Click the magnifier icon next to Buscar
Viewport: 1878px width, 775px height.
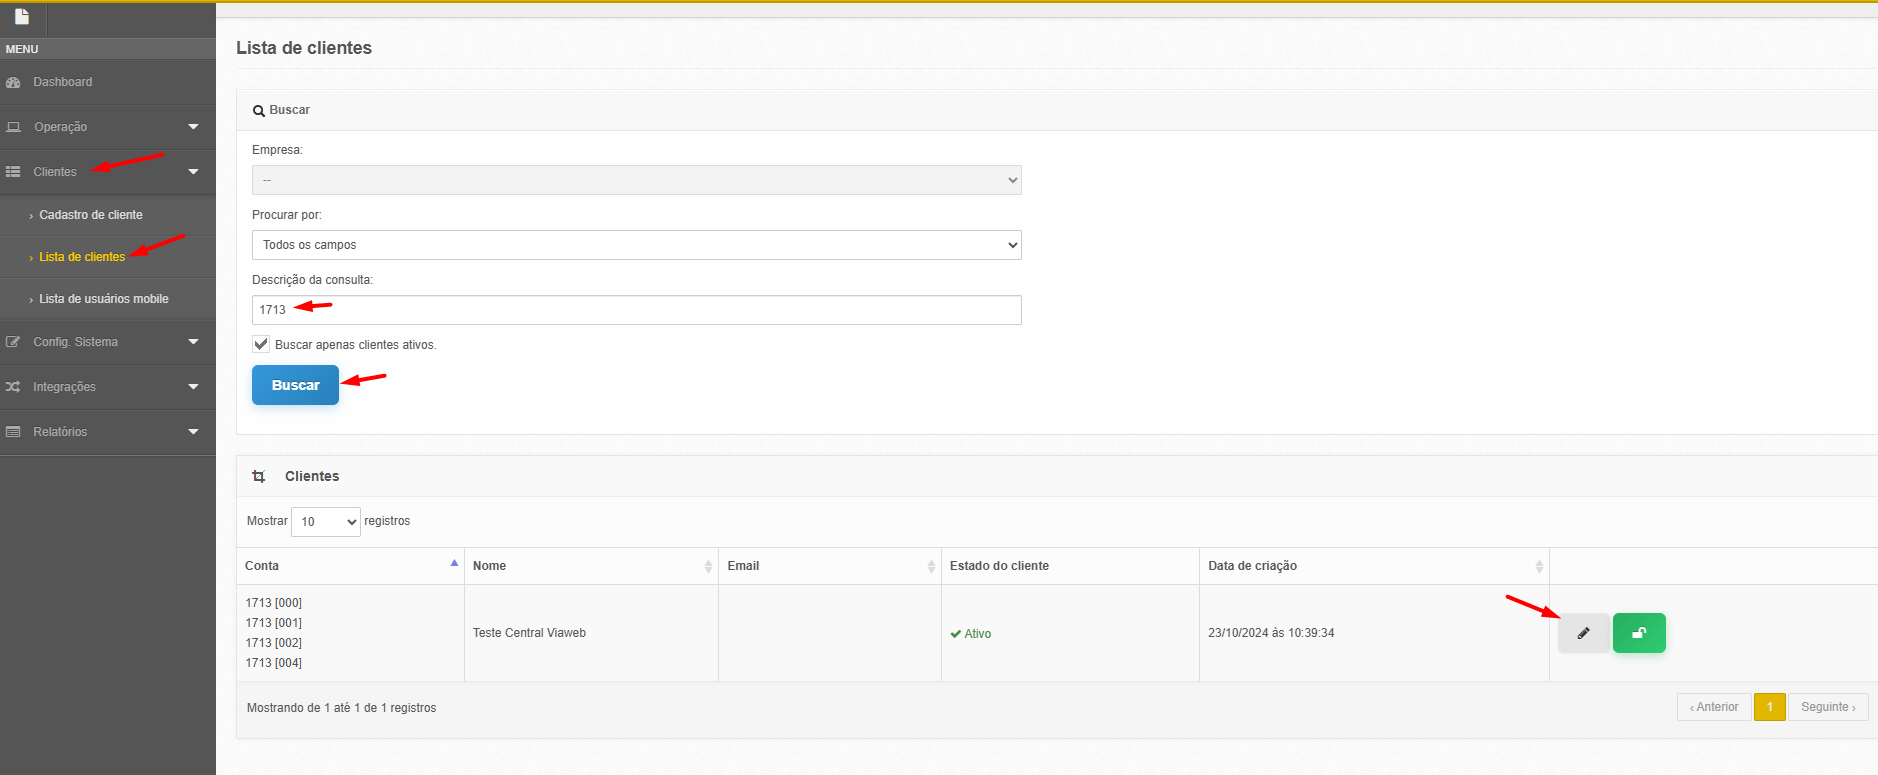259,111
